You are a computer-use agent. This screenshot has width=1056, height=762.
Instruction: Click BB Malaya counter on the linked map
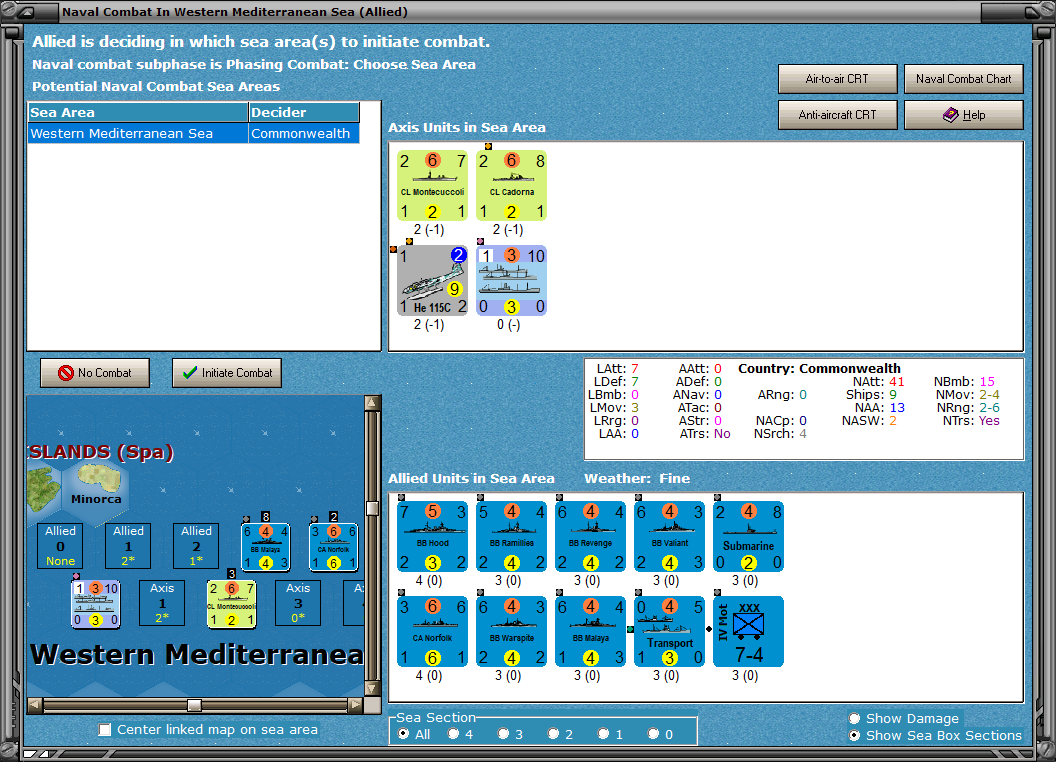pos(265,546)
